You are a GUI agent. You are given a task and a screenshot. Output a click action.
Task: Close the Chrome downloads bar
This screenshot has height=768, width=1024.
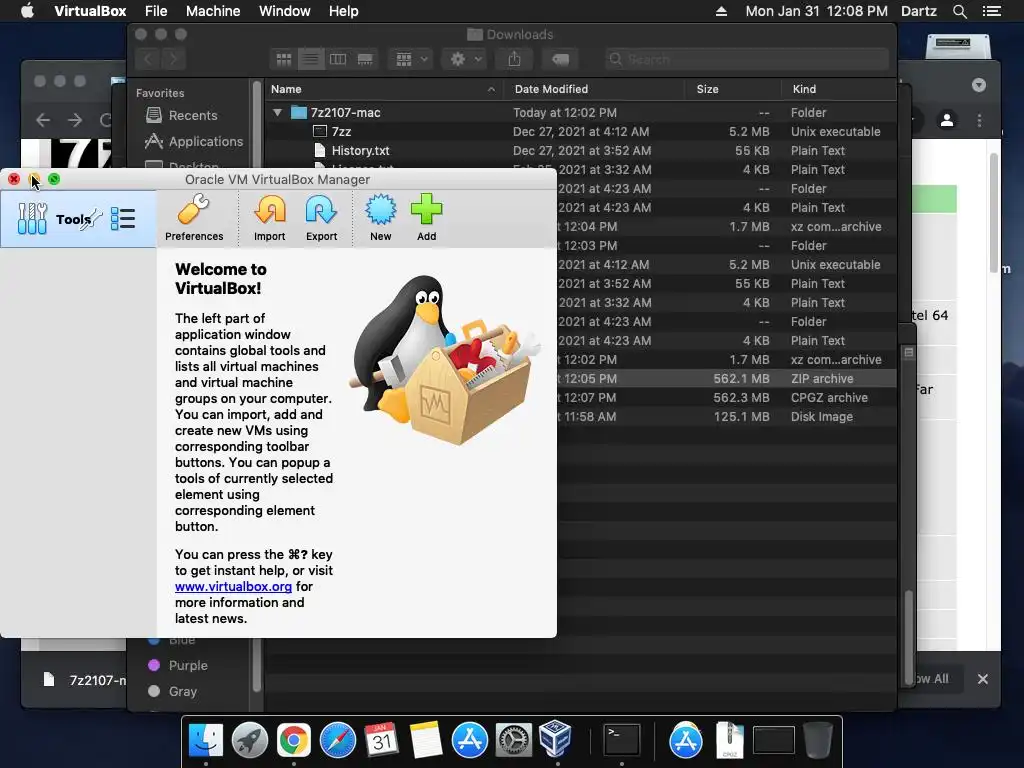(982, 679)
